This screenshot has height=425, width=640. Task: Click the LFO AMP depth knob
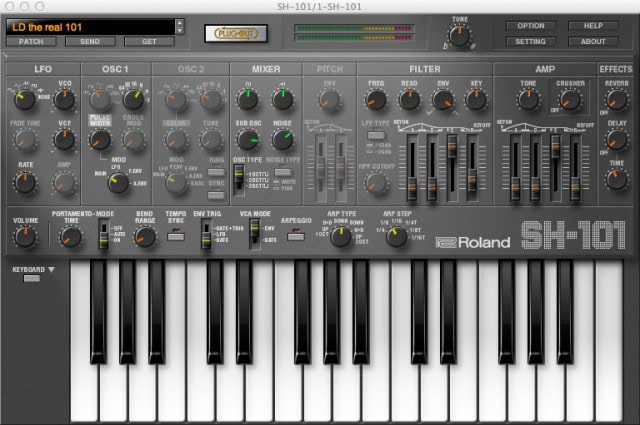pyautogui.click(x=64, y=182)
